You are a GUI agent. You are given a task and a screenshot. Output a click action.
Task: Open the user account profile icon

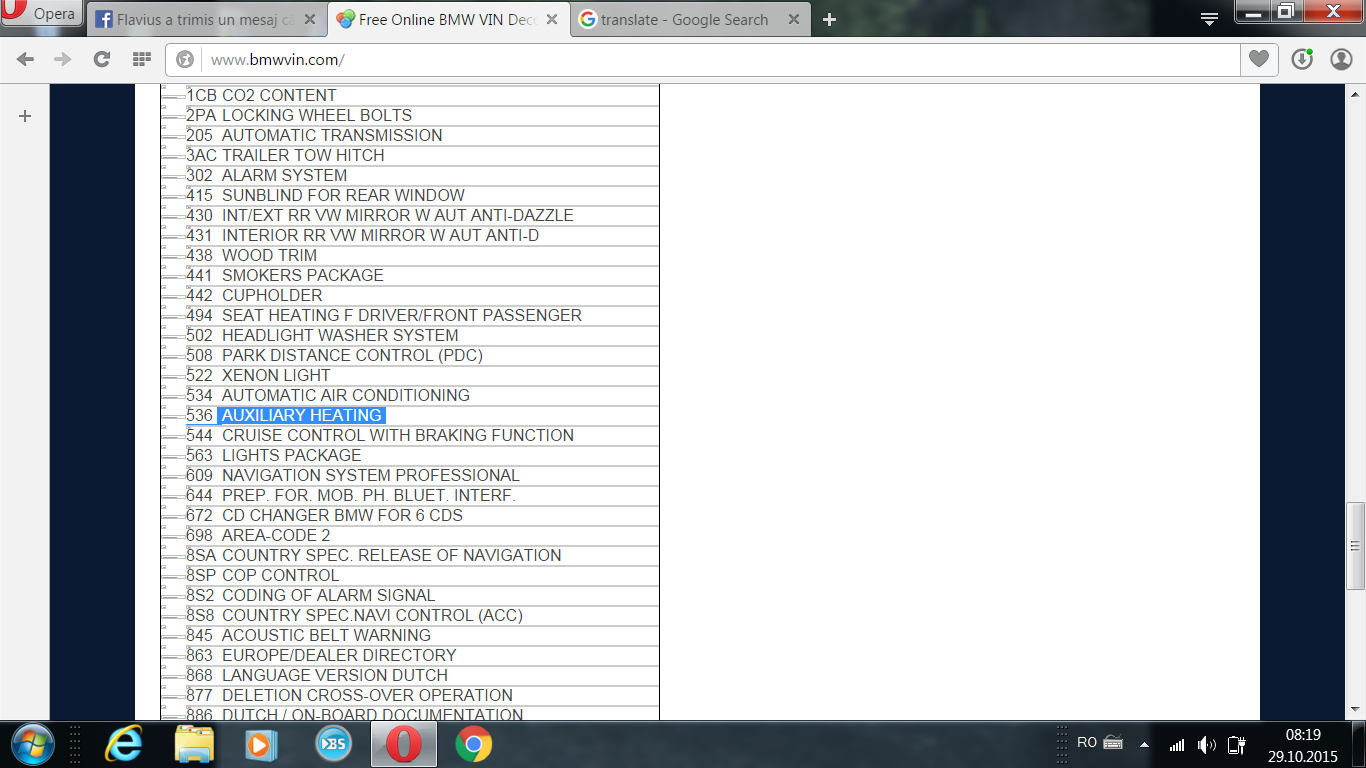click(x=1341, y=60)
